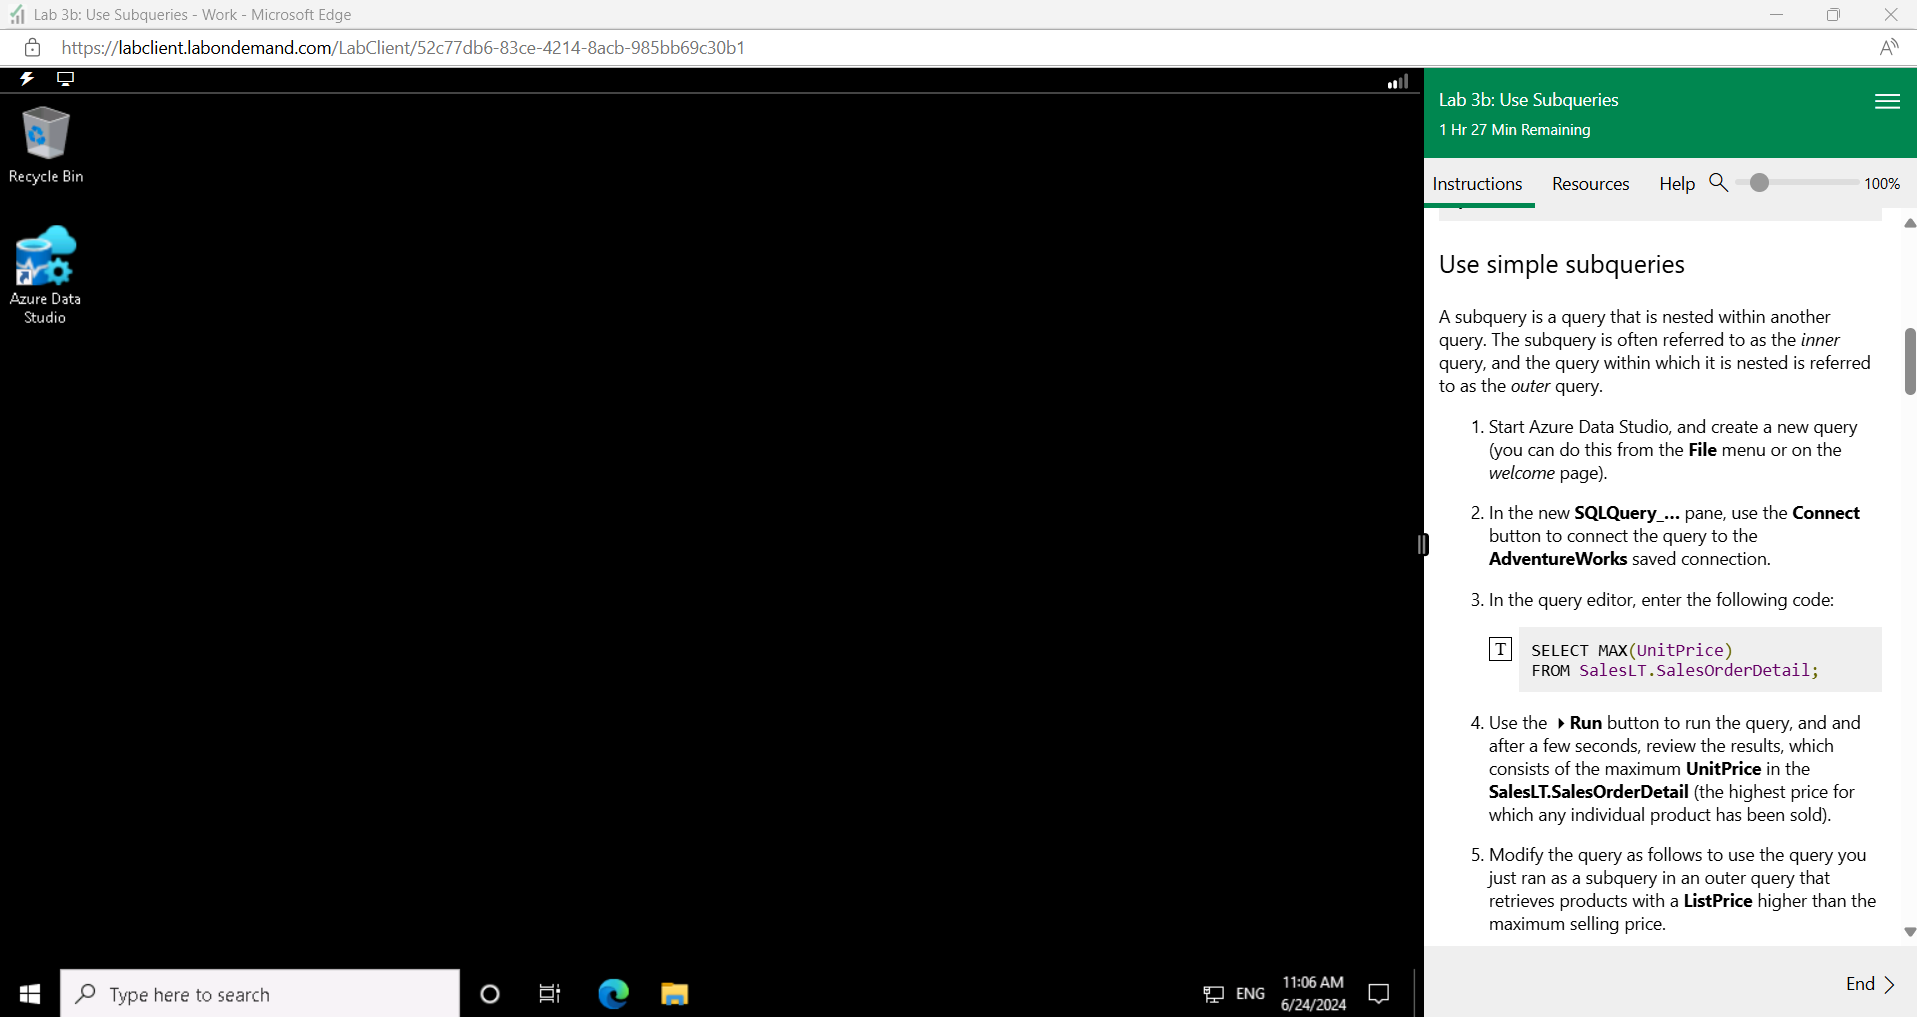
Task: Open Task View on the taskbar
Action: pyautogui.click(x=550, y=994)
